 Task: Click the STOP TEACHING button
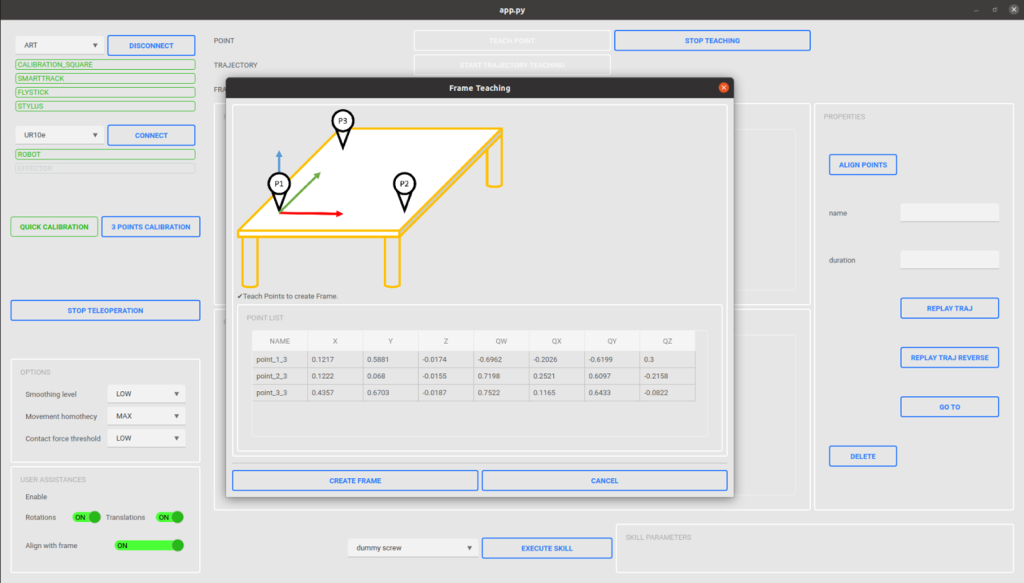pyautogui.click(x=711, y=41)
